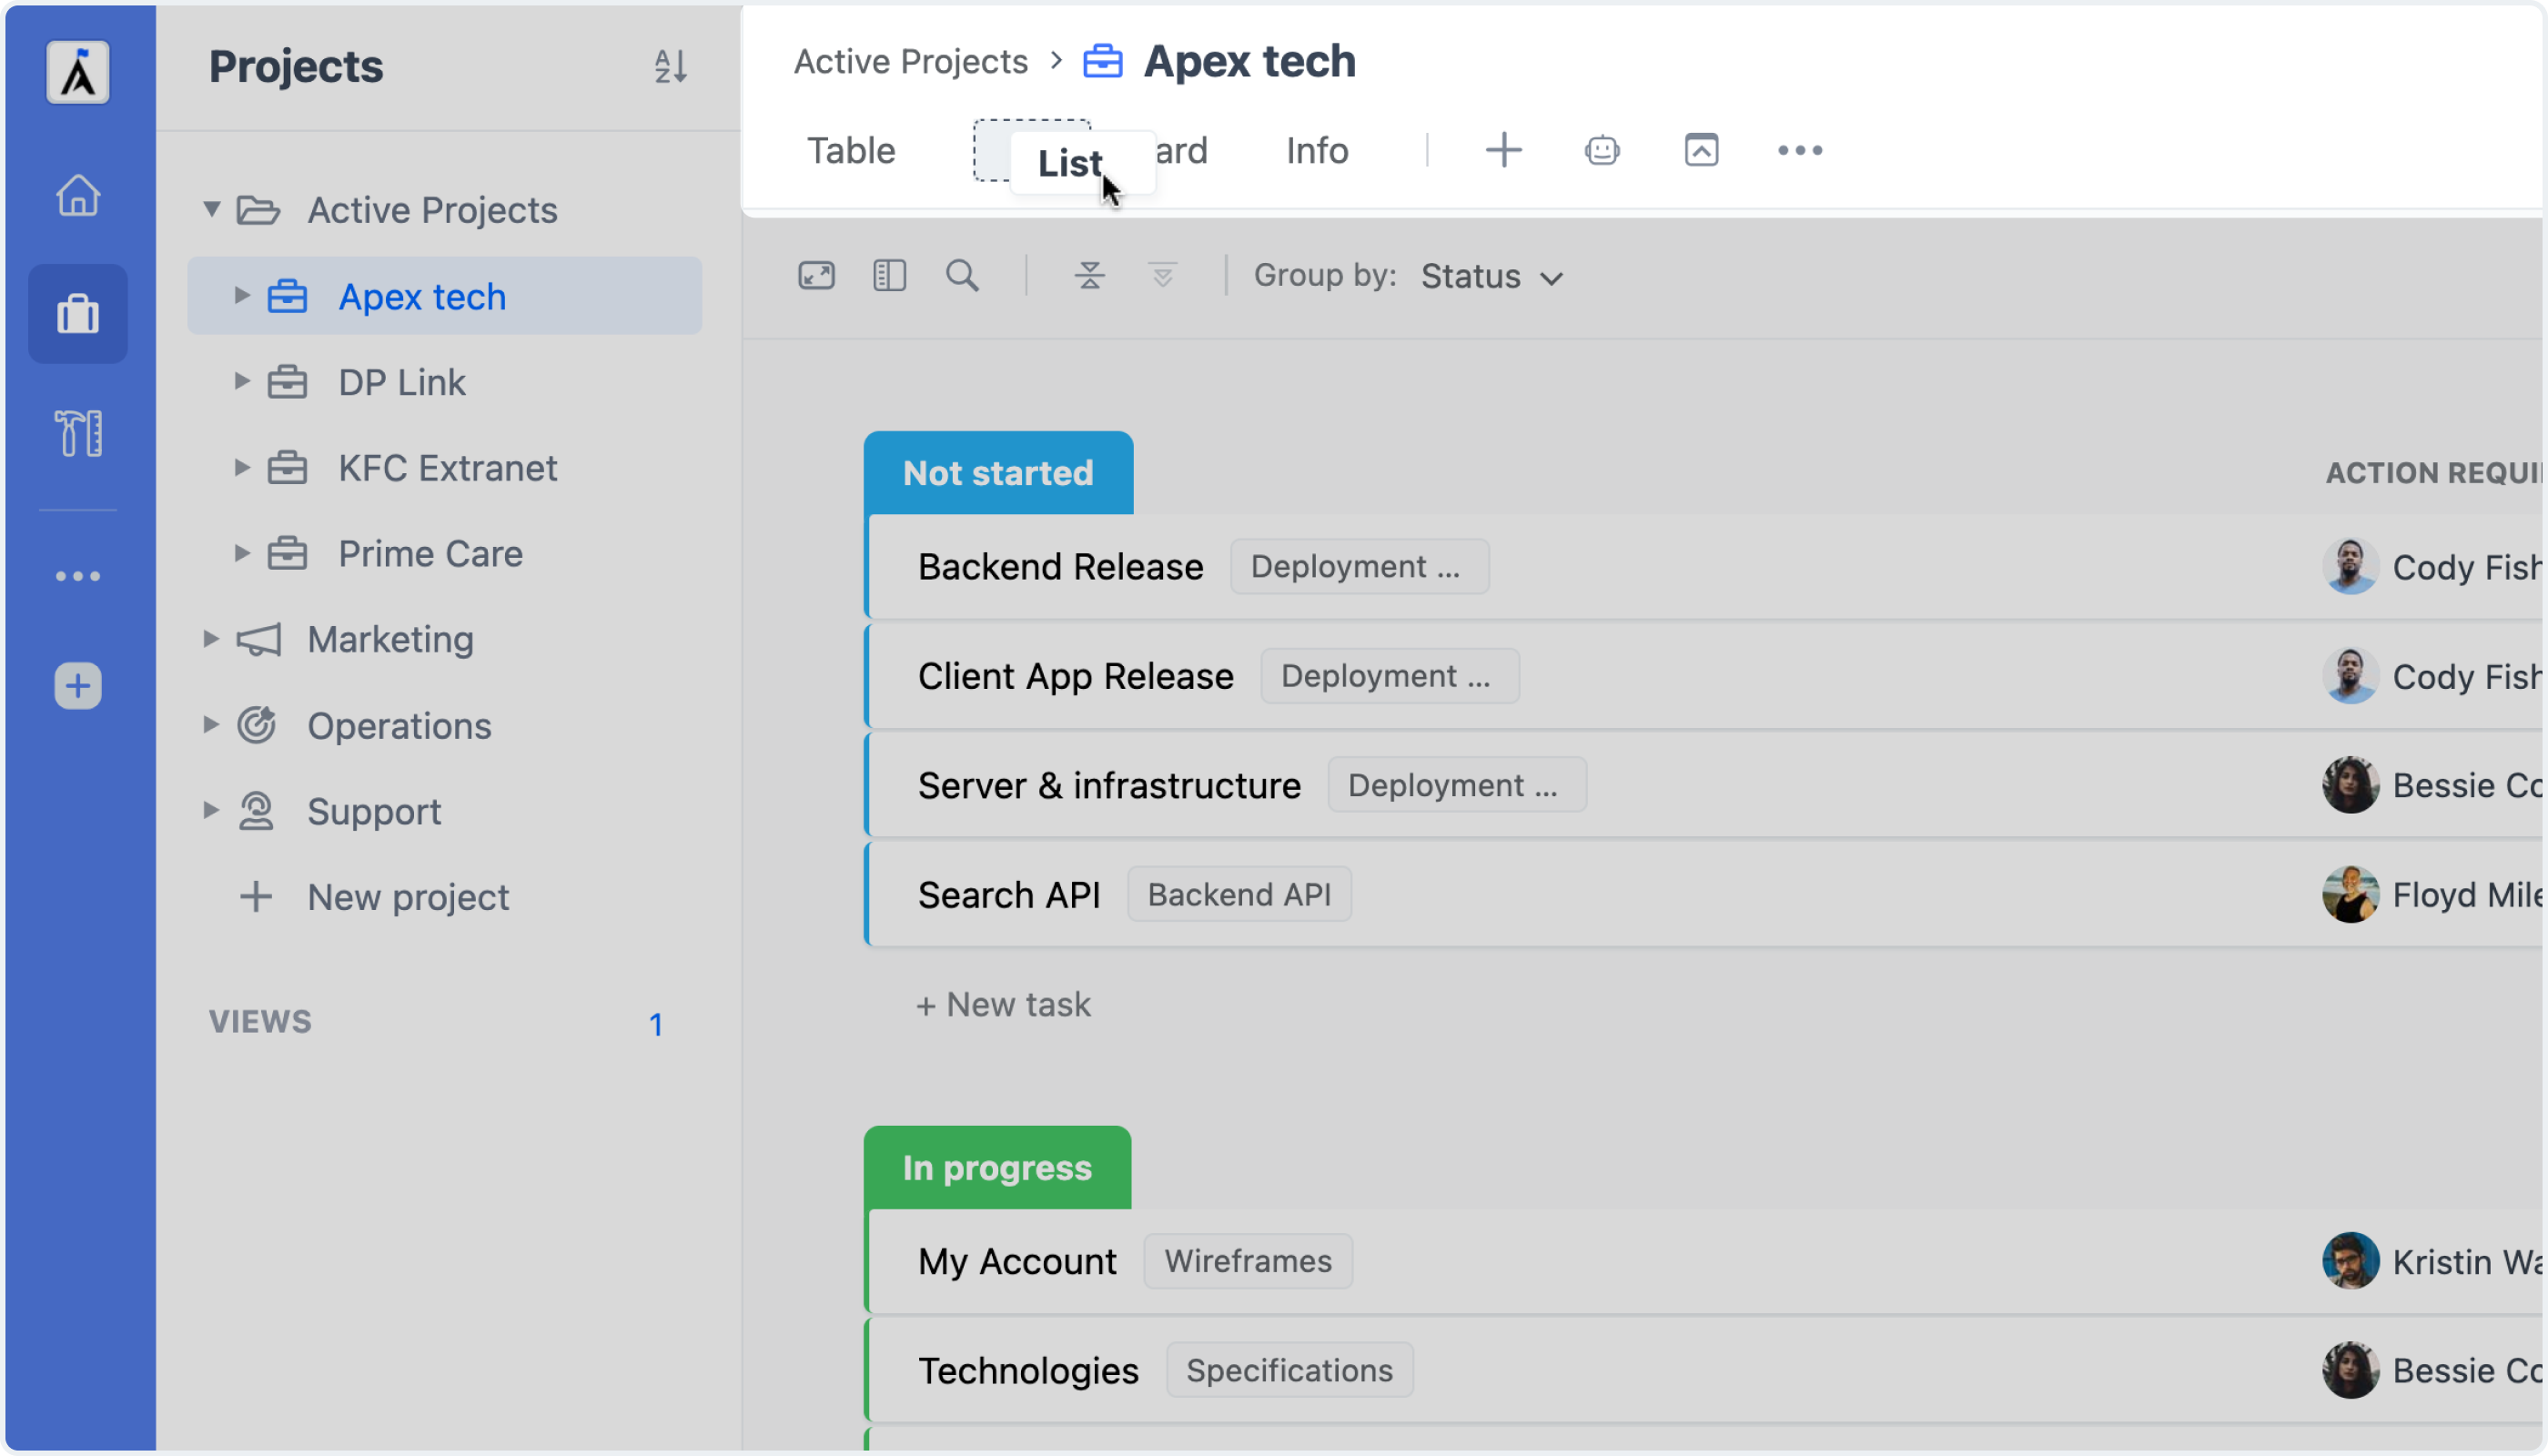Expand the Apex tech project tree
Viewport: 2548px width, 1456px height.
(241, 295)
